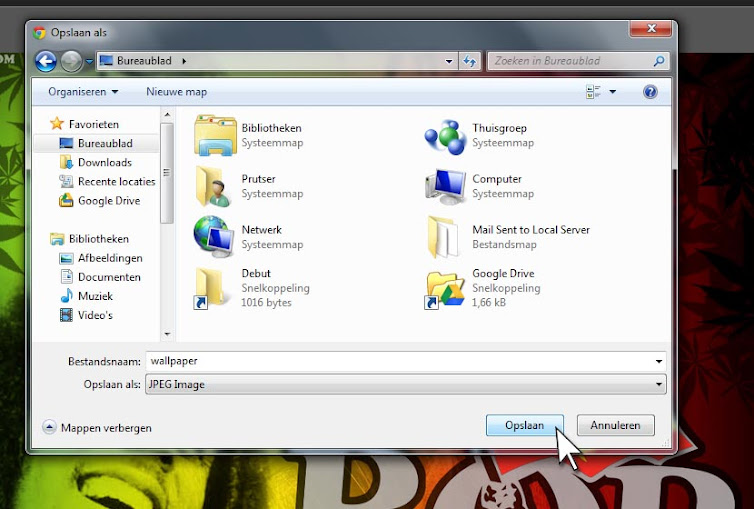Image resolution: width=754 pixels, height=509 pixels.
Task: Select Google Drive shortcut icon in file list
Action: click(x=444, y=290)
